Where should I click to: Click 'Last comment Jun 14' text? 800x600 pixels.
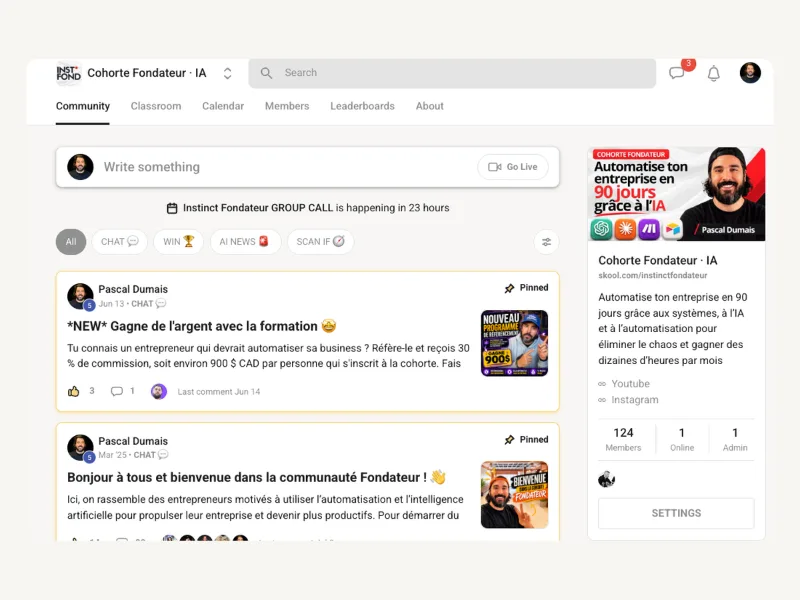(219, 392)
